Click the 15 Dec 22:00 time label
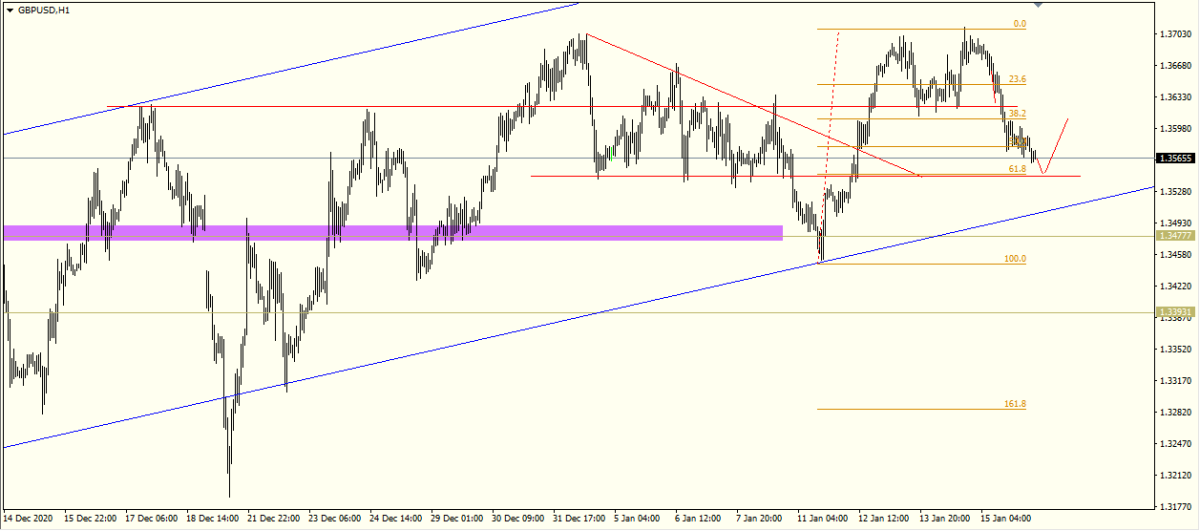Image resolution: width=1200 pixels, height=531 pixels. point(89,519)
